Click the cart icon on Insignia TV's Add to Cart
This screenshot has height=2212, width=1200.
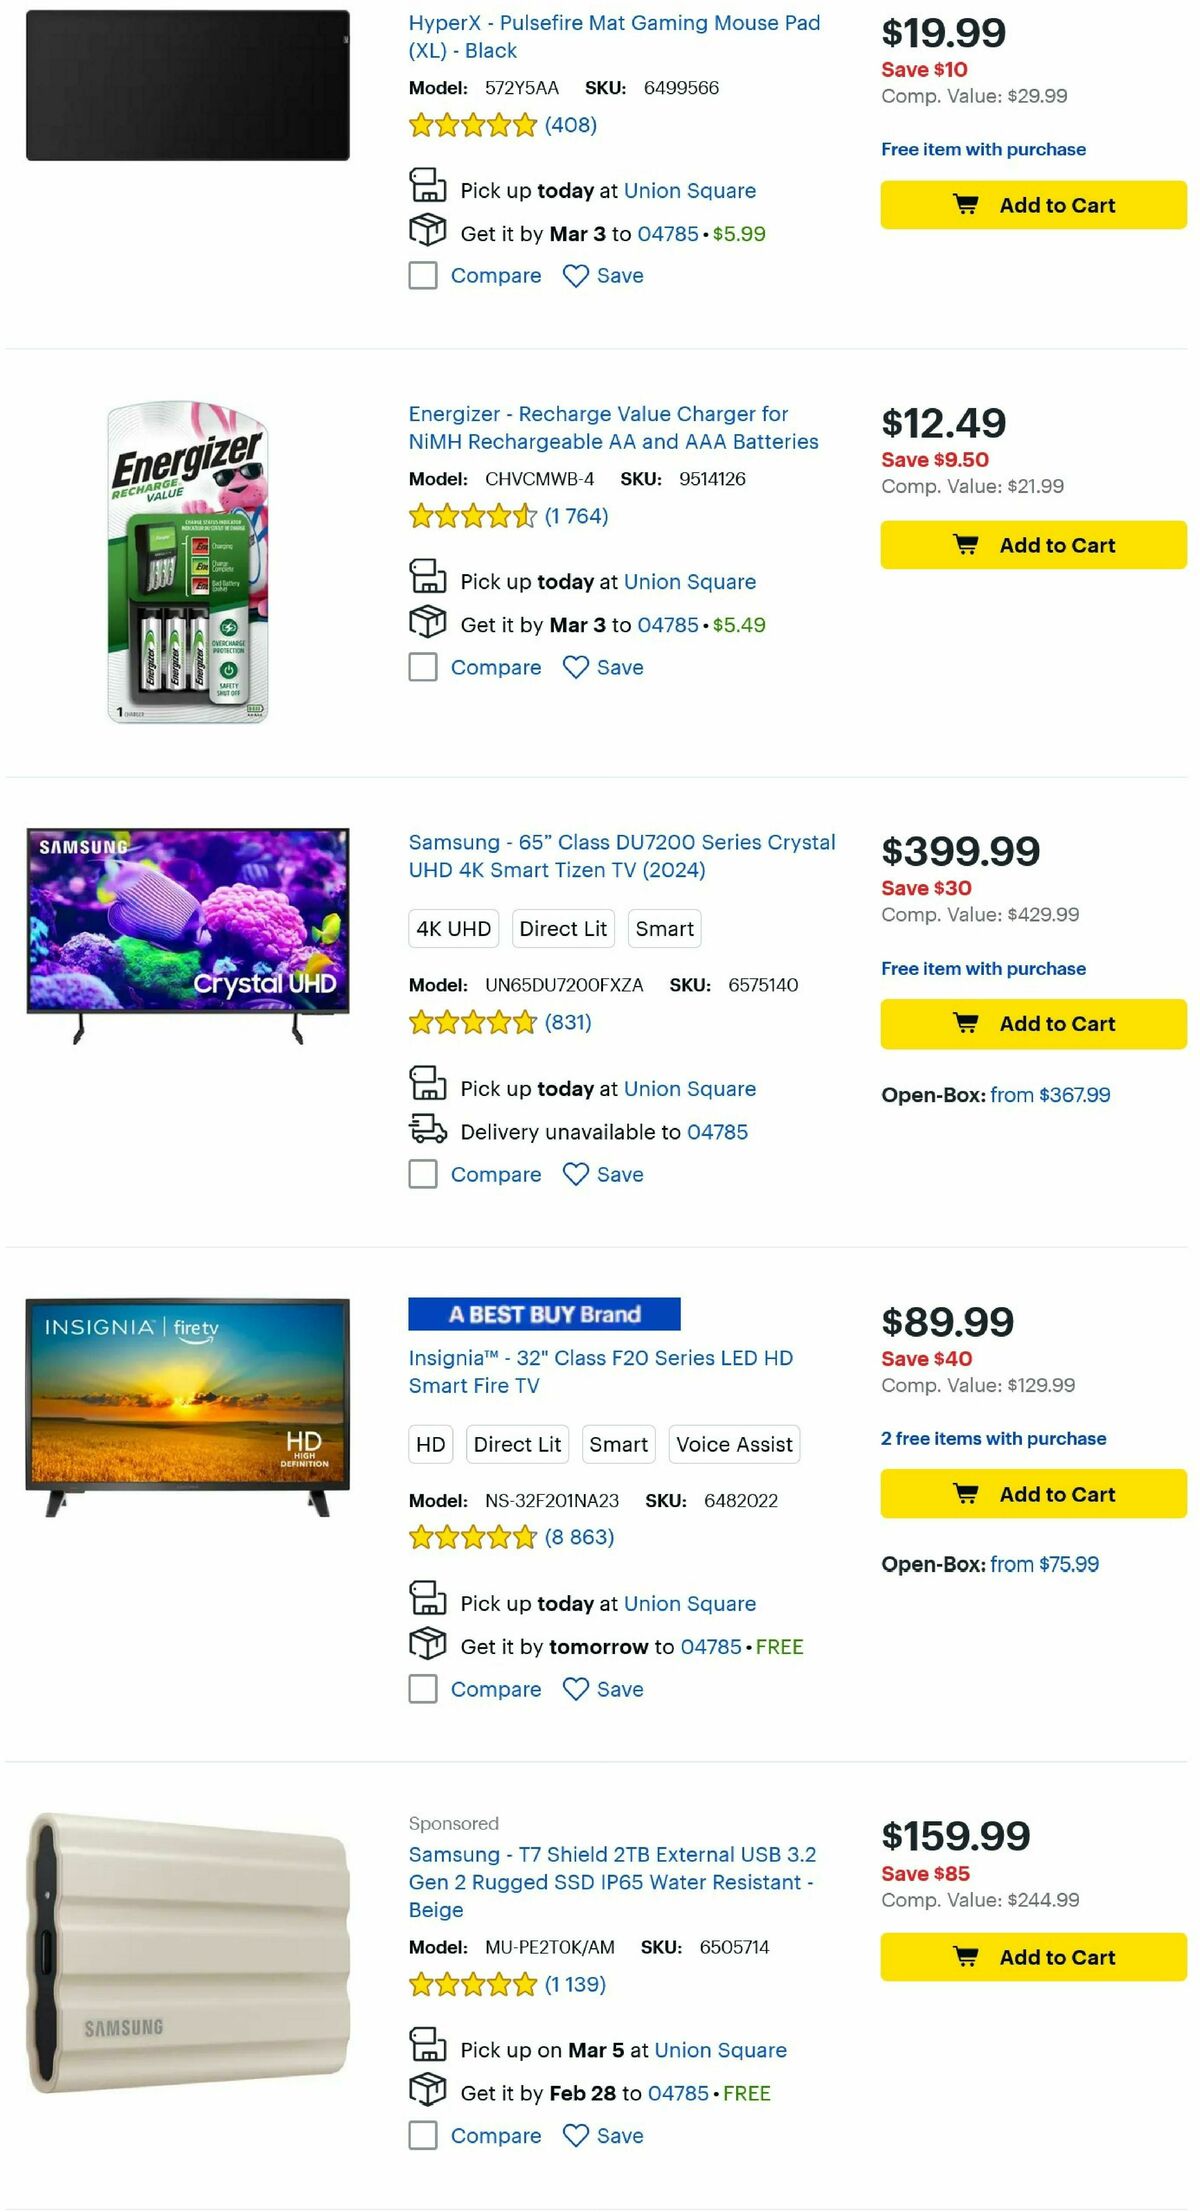[967, 1493]
